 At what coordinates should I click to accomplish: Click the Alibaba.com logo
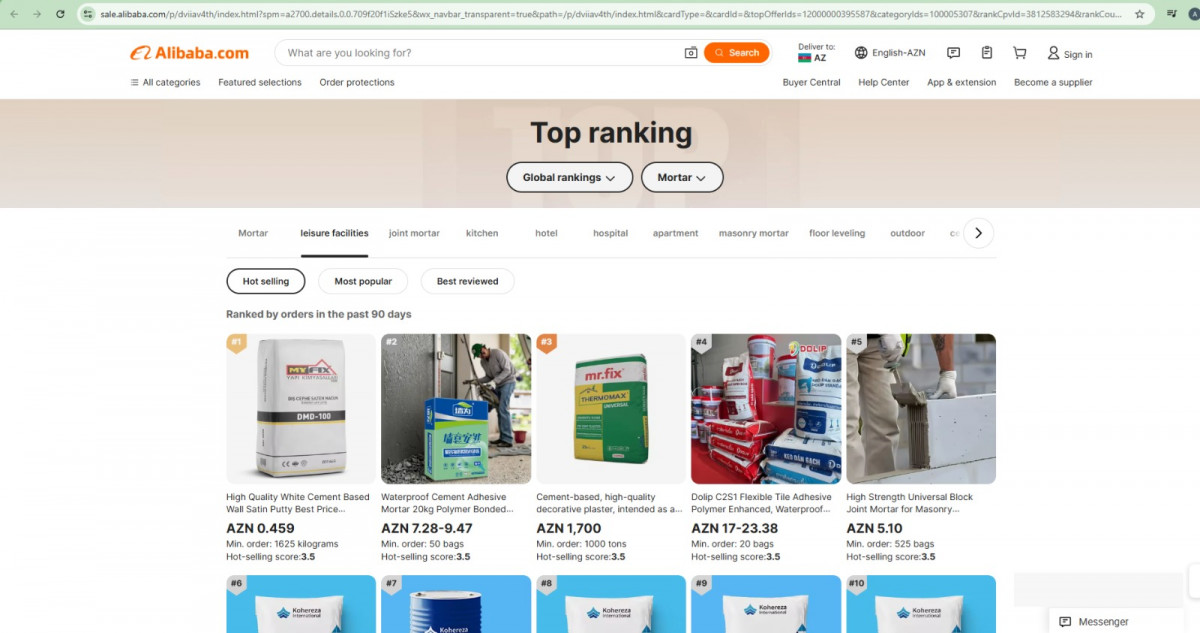tap(189, 53)
